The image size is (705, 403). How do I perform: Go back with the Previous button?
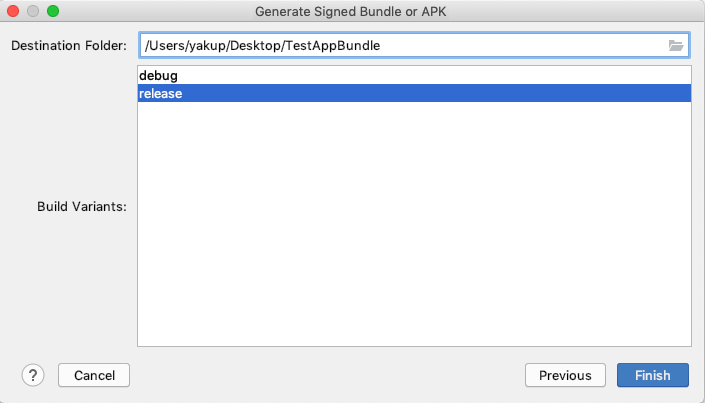(x=565, y=375)
